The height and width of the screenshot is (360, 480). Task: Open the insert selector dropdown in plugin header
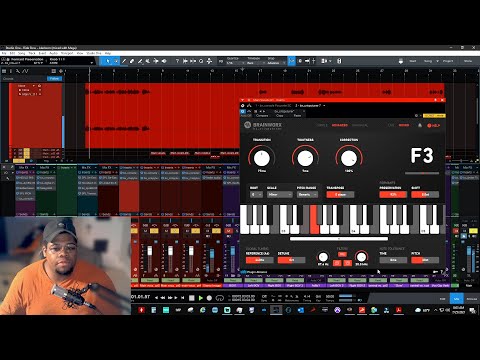coord(324,106)
